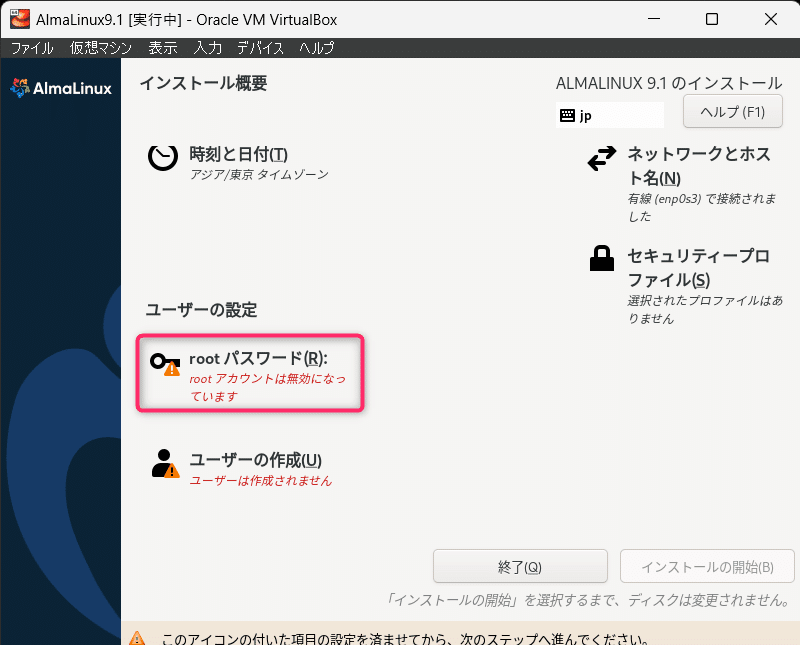Click the user creation person icon
The image size is (800, 645).
pos(165,463)
